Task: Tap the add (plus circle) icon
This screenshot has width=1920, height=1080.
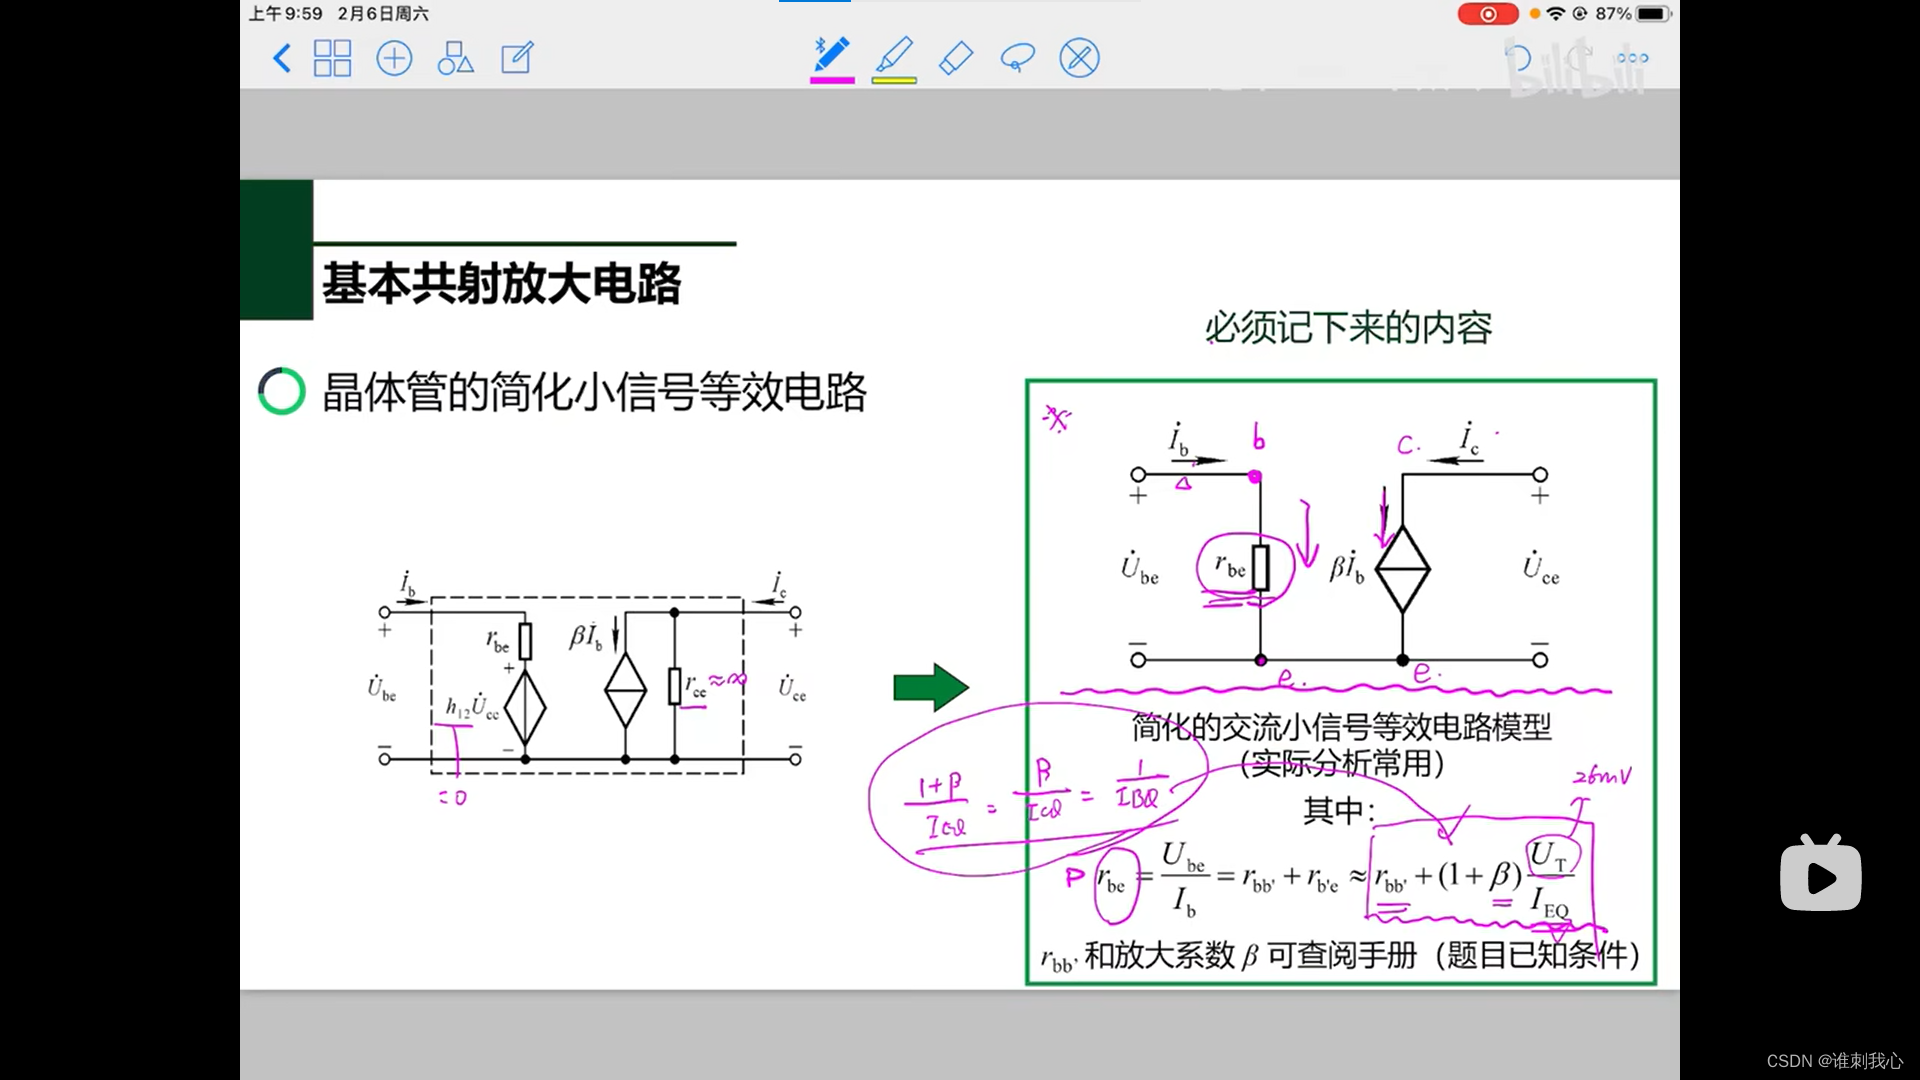Action: 394,58
